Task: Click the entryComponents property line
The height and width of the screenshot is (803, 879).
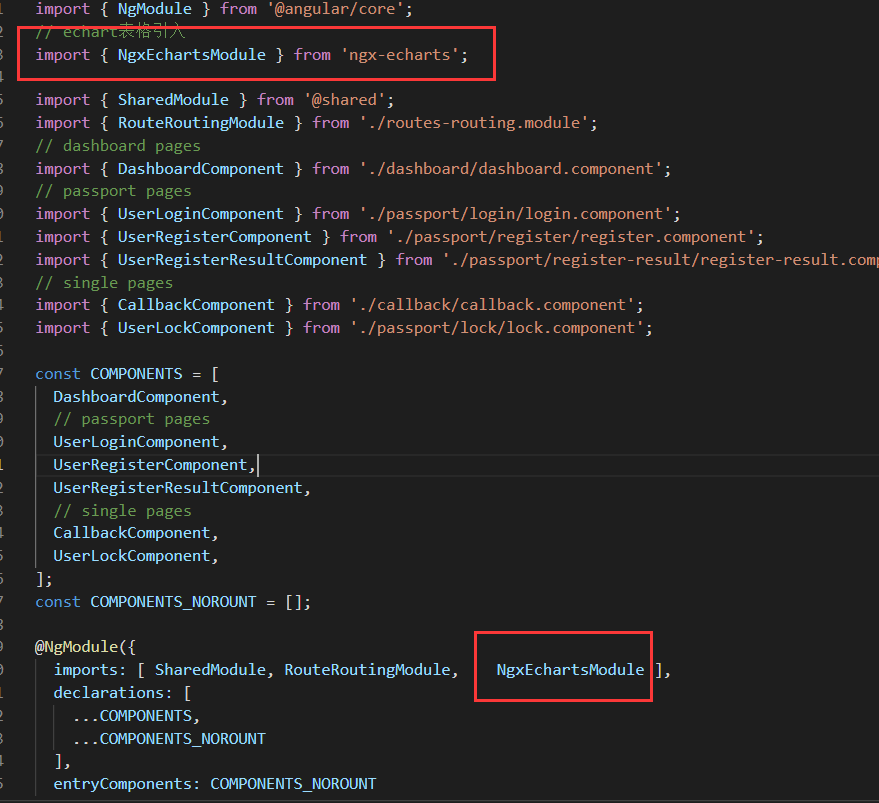Action: [122, 783]
